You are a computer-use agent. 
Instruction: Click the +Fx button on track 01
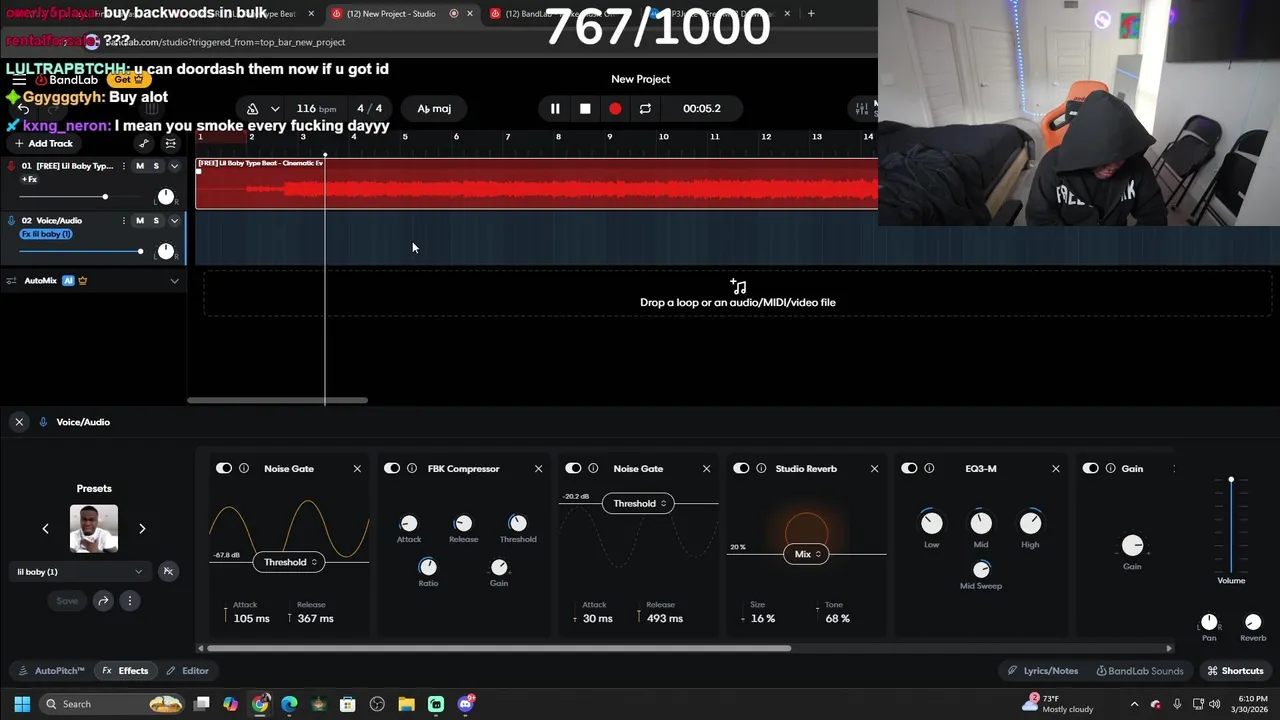(x=29, y=180)
